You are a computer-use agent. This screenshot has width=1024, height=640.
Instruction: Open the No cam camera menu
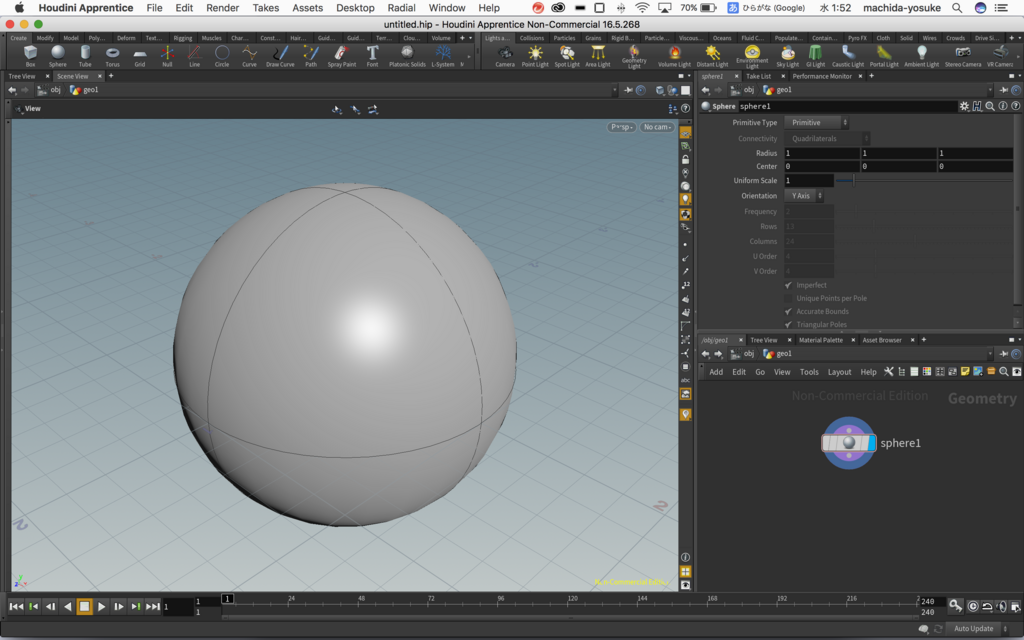(657, 127)
